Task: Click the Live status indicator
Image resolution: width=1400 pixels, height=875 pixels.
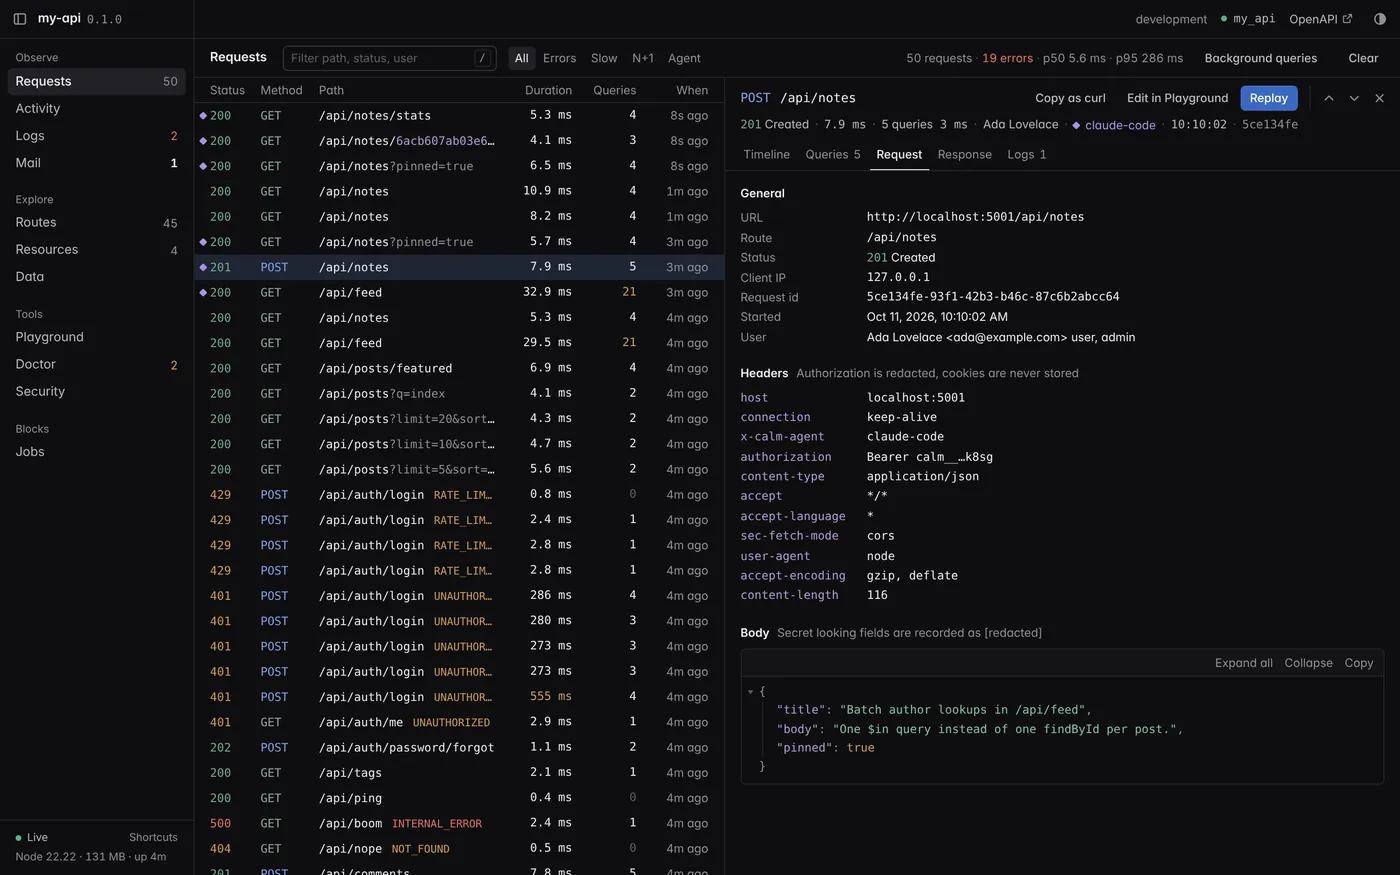Action: pyautogui.click(x=32, y=837)
